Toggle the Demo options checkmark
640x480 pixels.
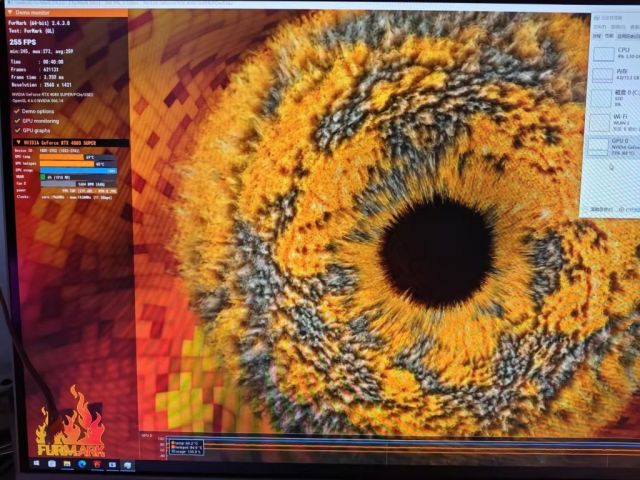coord(17,111)
